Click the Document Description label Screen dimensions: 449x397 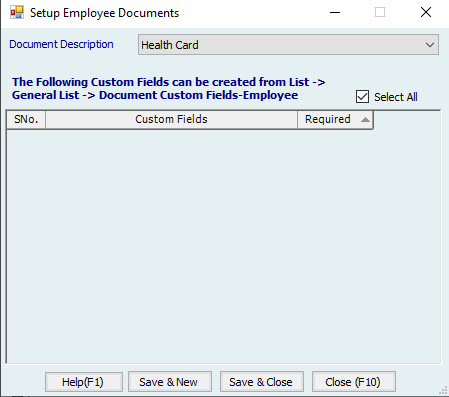pos(61,44)
